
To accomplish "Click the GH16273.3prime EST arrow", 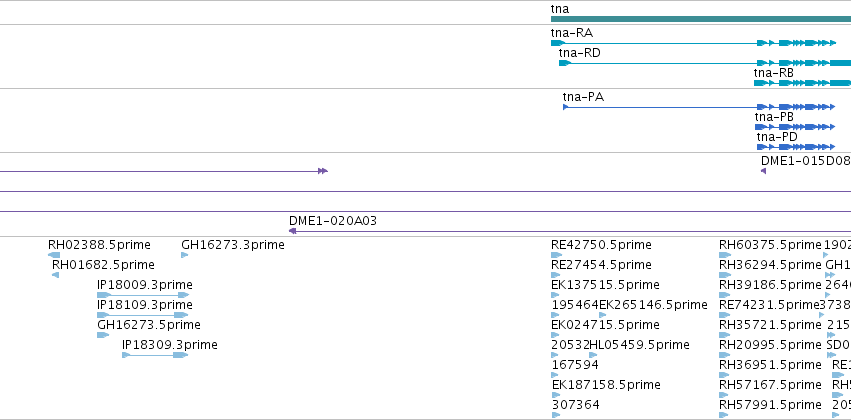I will [185, 255].
